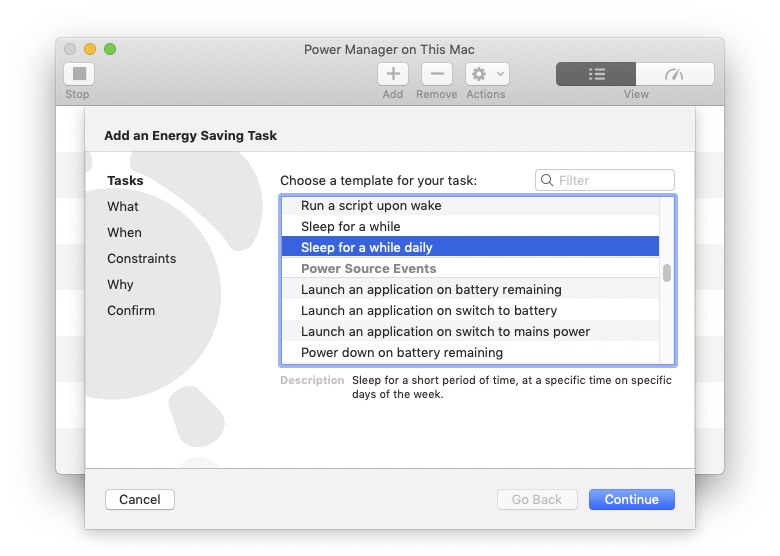Viewport: 780px width, 556px height.
Task: Select "Sleep for a while" template
Action: (x=470, y=226)
